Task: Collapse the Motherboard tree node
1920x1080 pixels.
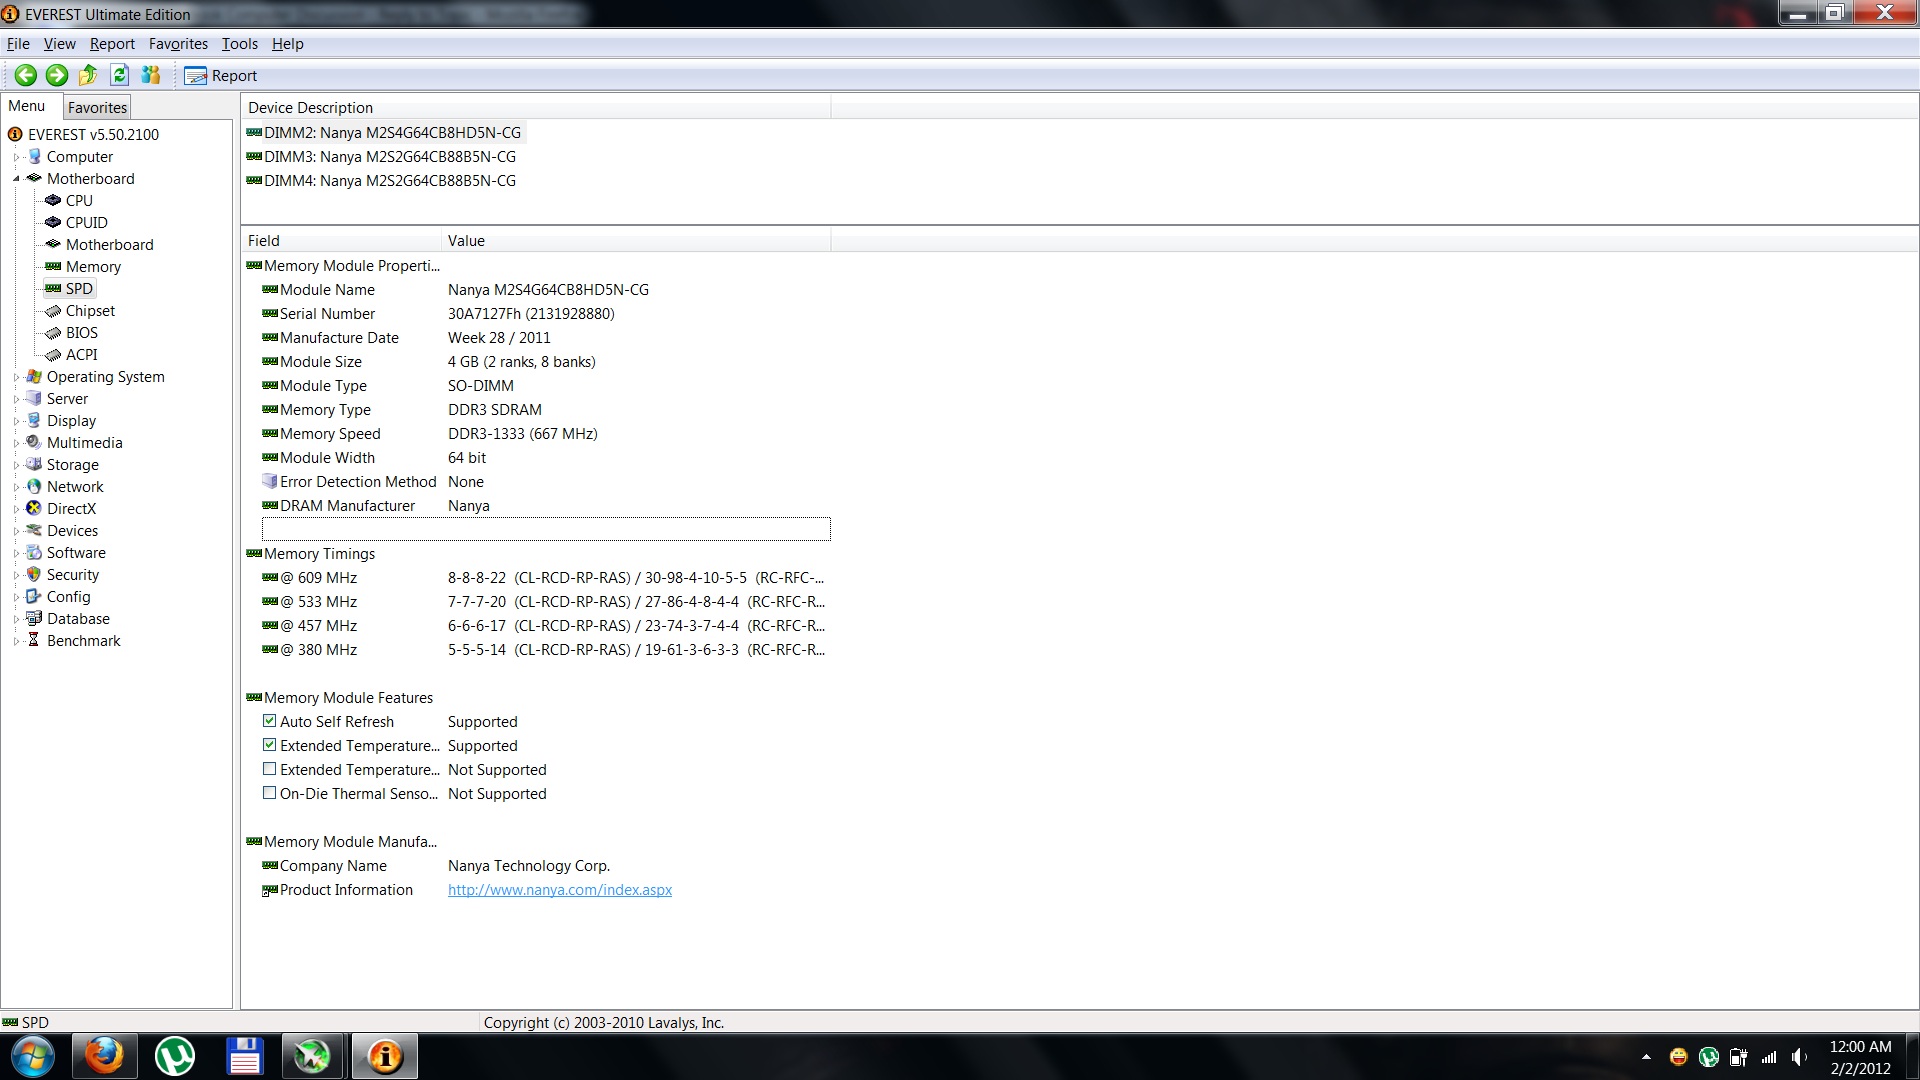Action: (16, 179)
